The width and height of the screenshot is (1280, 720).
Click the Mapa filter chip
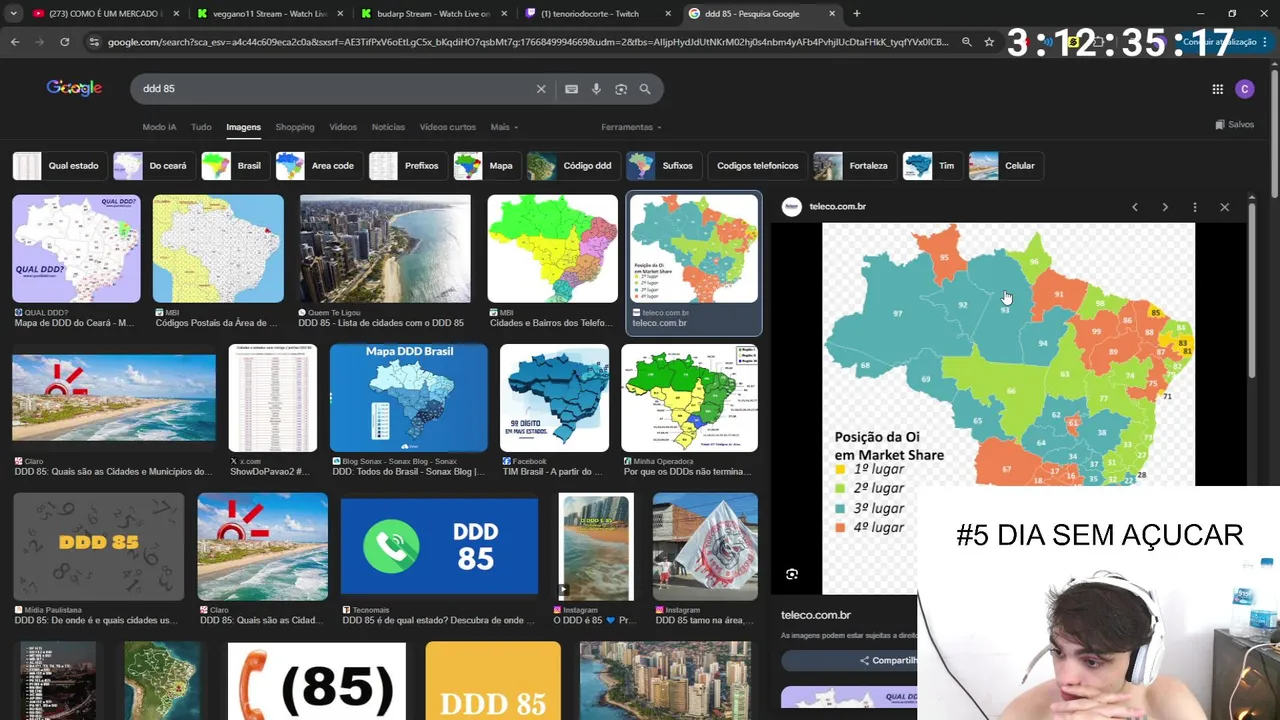(485, 166)
